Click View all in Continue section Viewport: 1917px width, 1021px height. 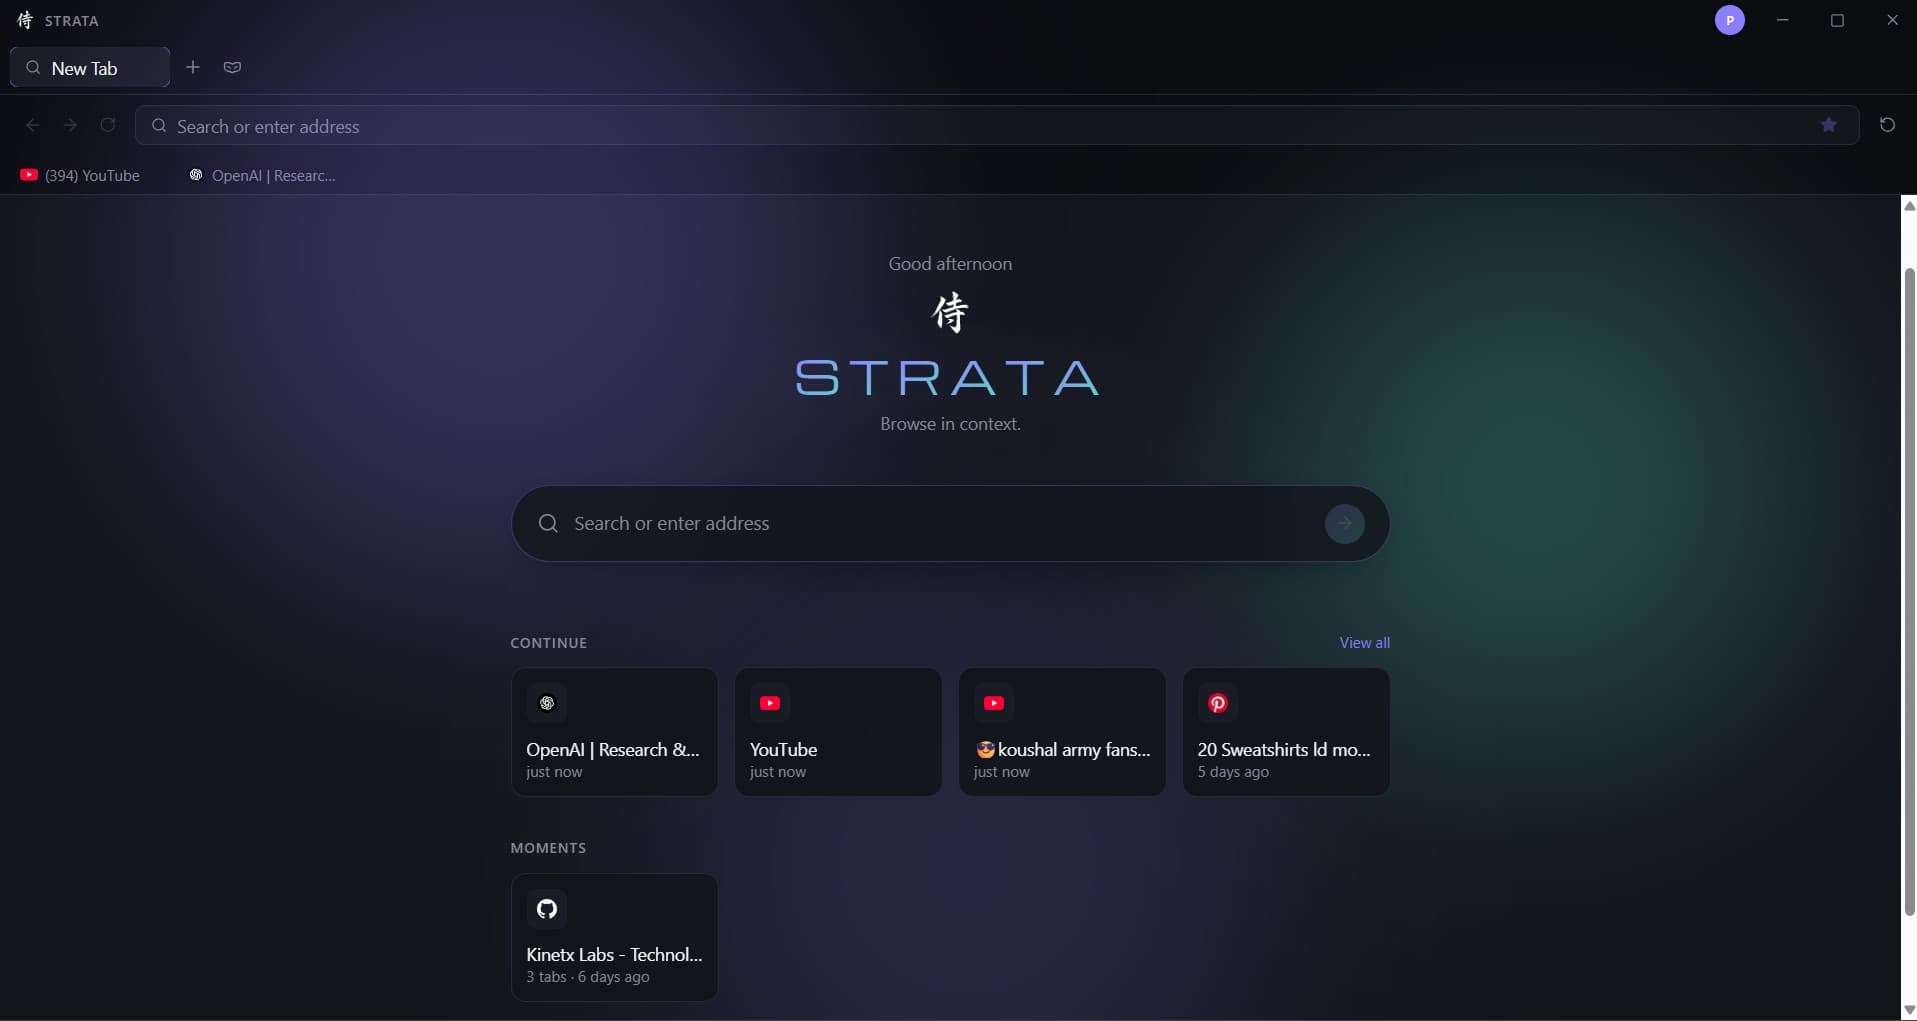click(x=1365, y=643)
